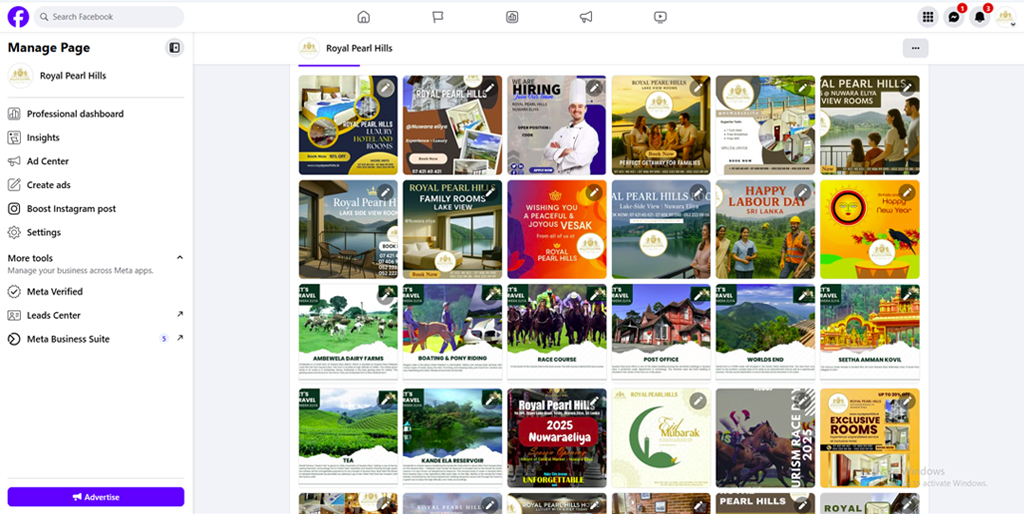The width and height of the screenshot is (1024, 514).
Task: Edit the We Are Hiring photo
Action: (x=594, y=88)
